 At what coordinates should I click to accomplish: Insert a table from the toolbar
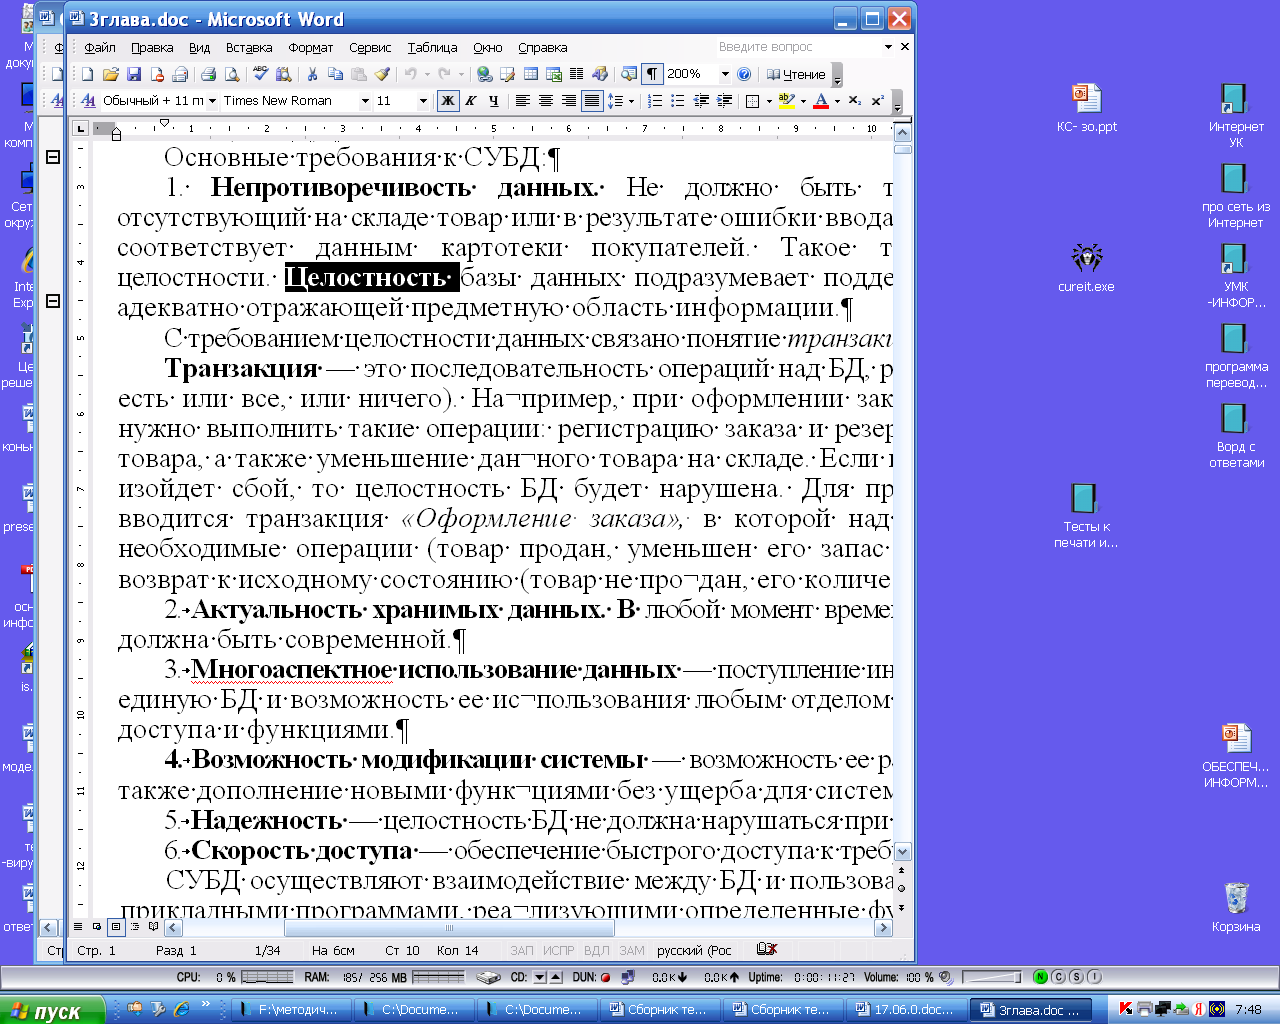click(x=530, y=74)
